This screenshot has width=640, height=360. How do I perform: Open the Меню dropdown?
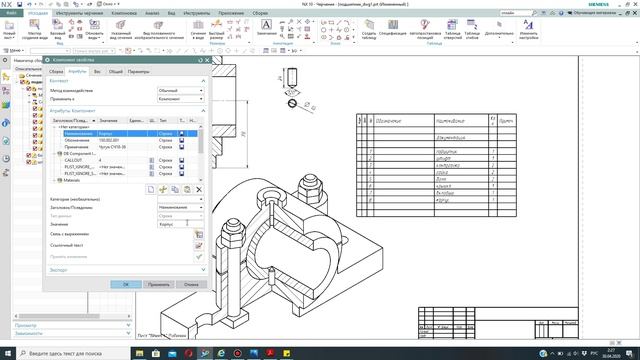tap(14, 51)
